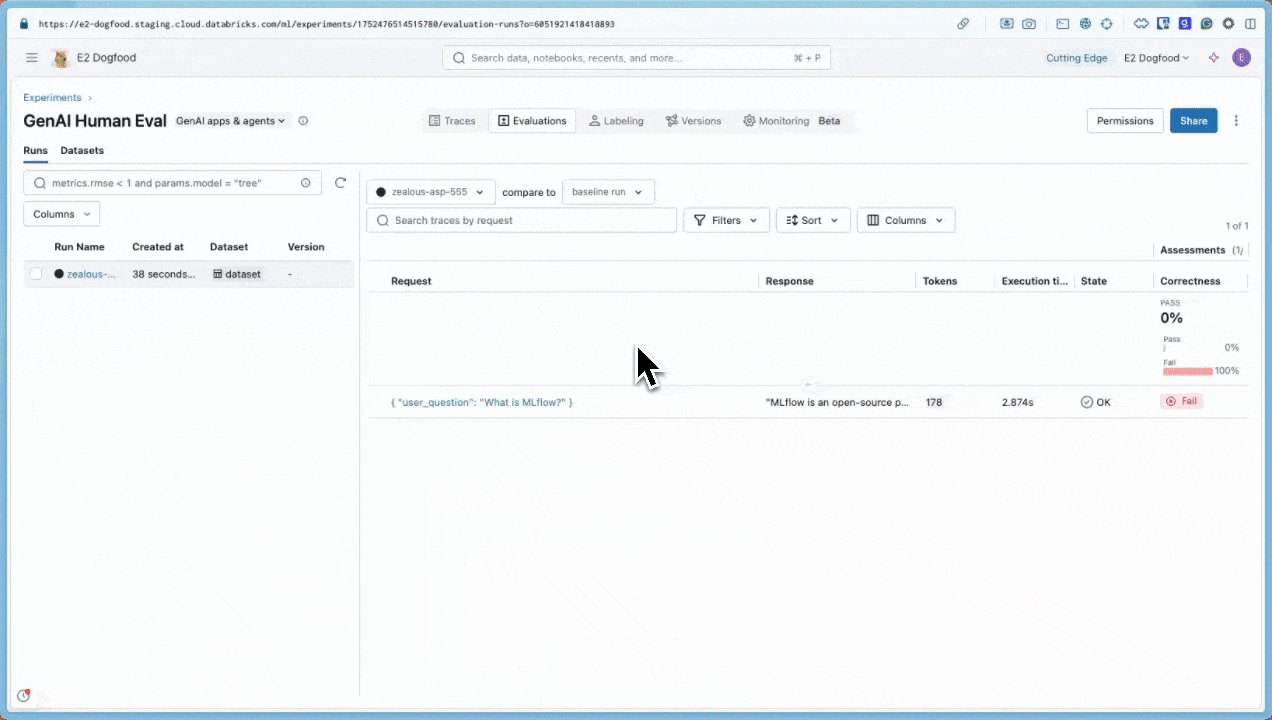The width and height of the screenshot is (1272, 720).
Task: Click the red Fail percentage bar
Action: [x=1188, y=371]
